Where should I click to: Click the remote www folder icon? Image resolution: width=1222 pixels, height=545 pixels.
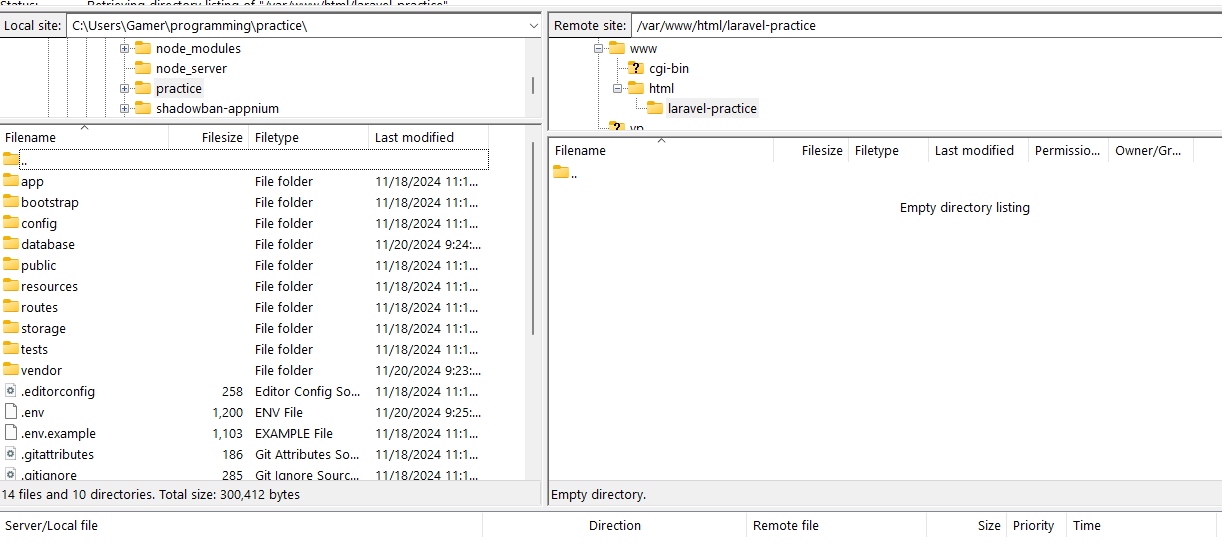(x=617, y=48)
